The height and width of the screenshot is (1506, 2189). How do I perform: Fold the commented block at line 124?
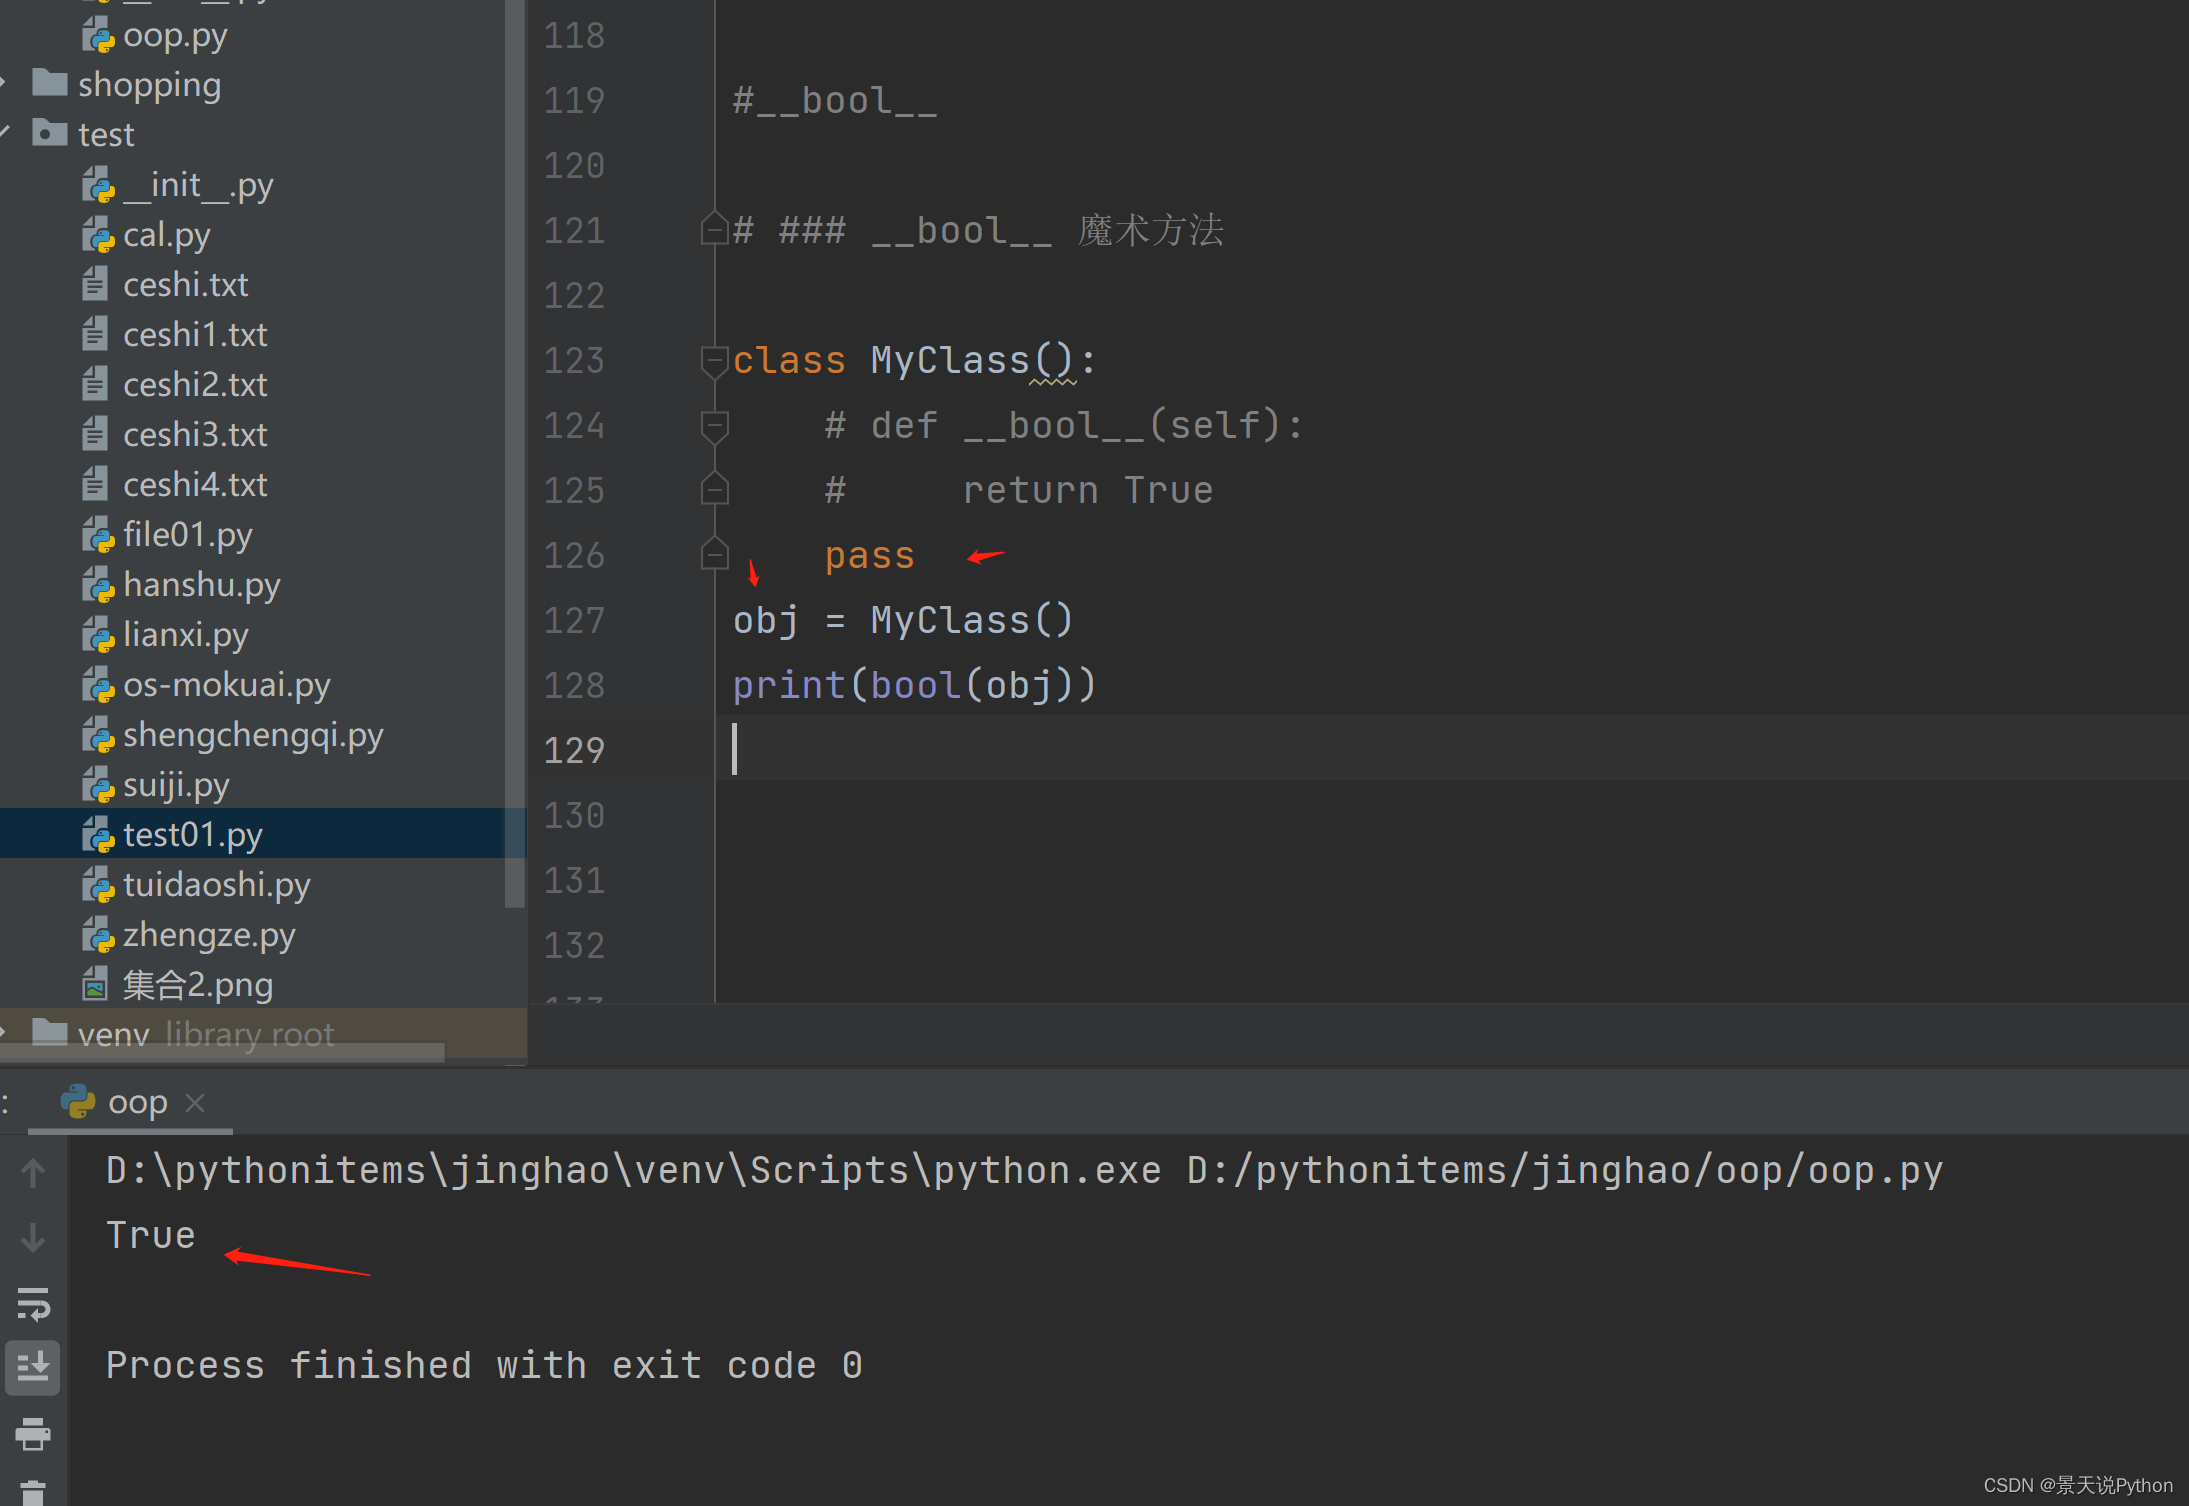(714, 427)
